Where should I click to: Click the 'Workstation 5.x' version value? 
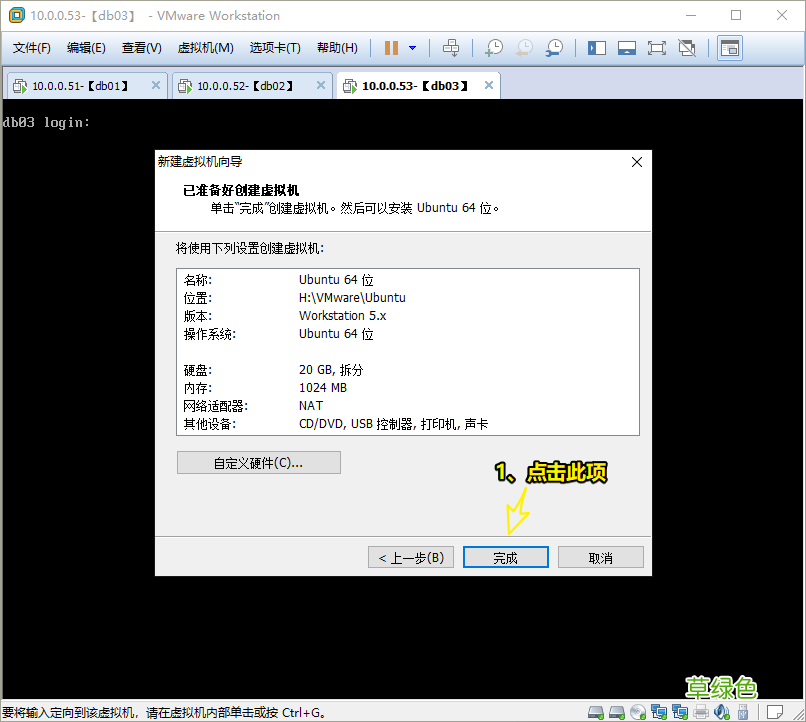pos(342,316)
